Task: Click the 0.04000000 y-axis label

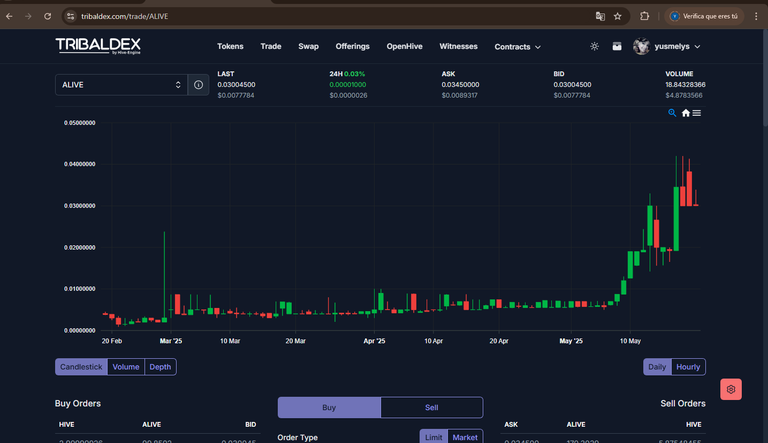Action: pyautogui.click(x=79, y=164)
